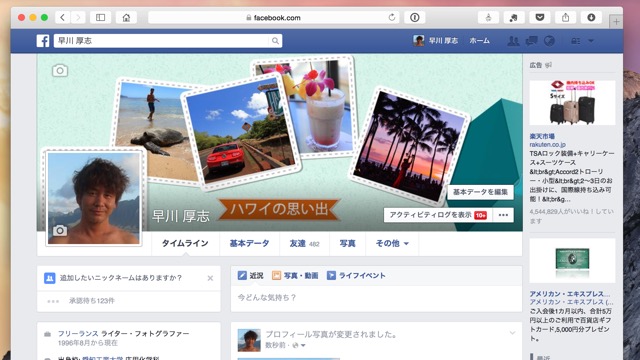Screen dimensions: 640x360
Task: Open the notifications globe icon
Action: click(x=549, y=41)
